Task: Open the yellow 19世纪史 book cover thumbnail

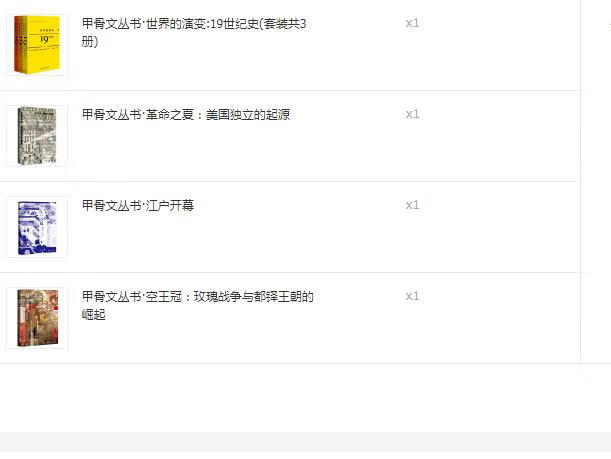Action: click(x=37, y=45)
